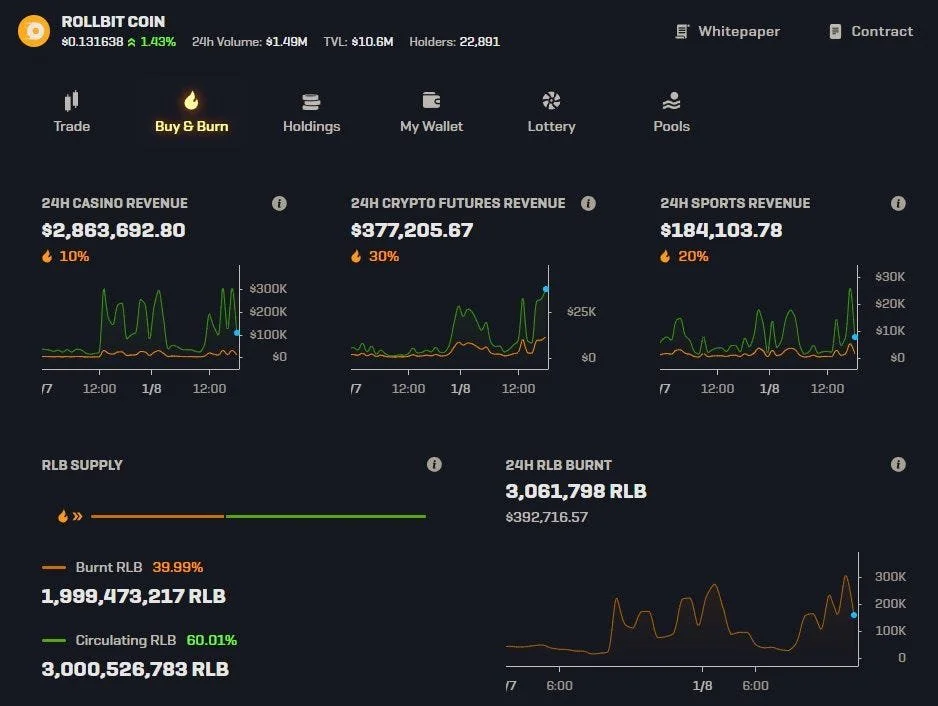Click the orange burnt segment of supply bar
Viewport: 938px width, 706px height.
(157, 516)
